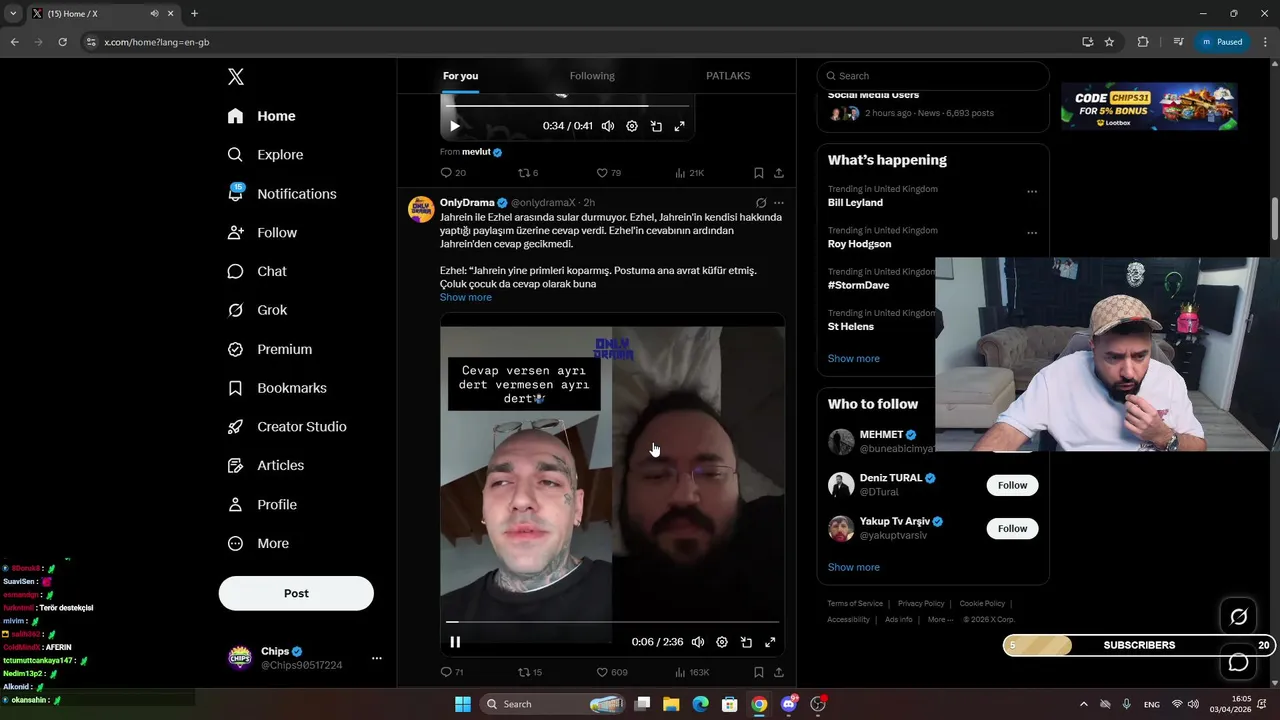The image size is (1280, 720).
Task: Play the mevlut video
Action: coord(455,126)
